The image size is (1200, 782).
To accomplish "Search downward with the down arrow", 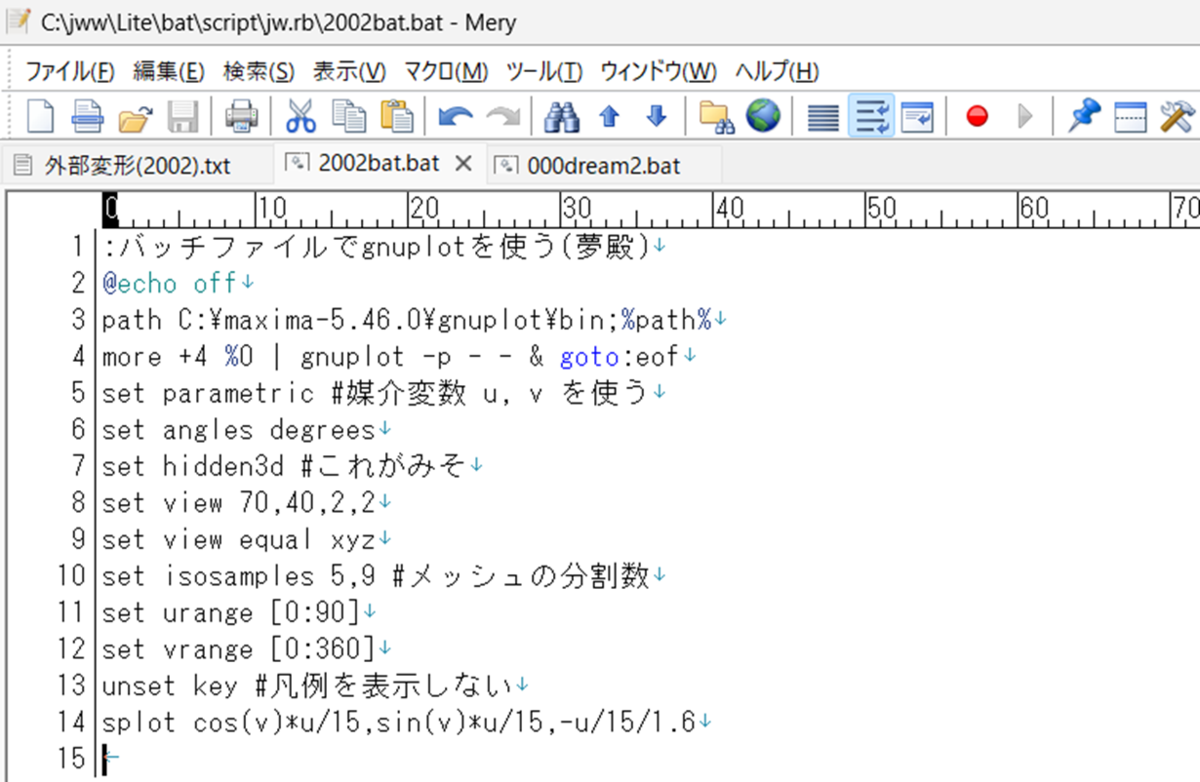I will point(657,115).
